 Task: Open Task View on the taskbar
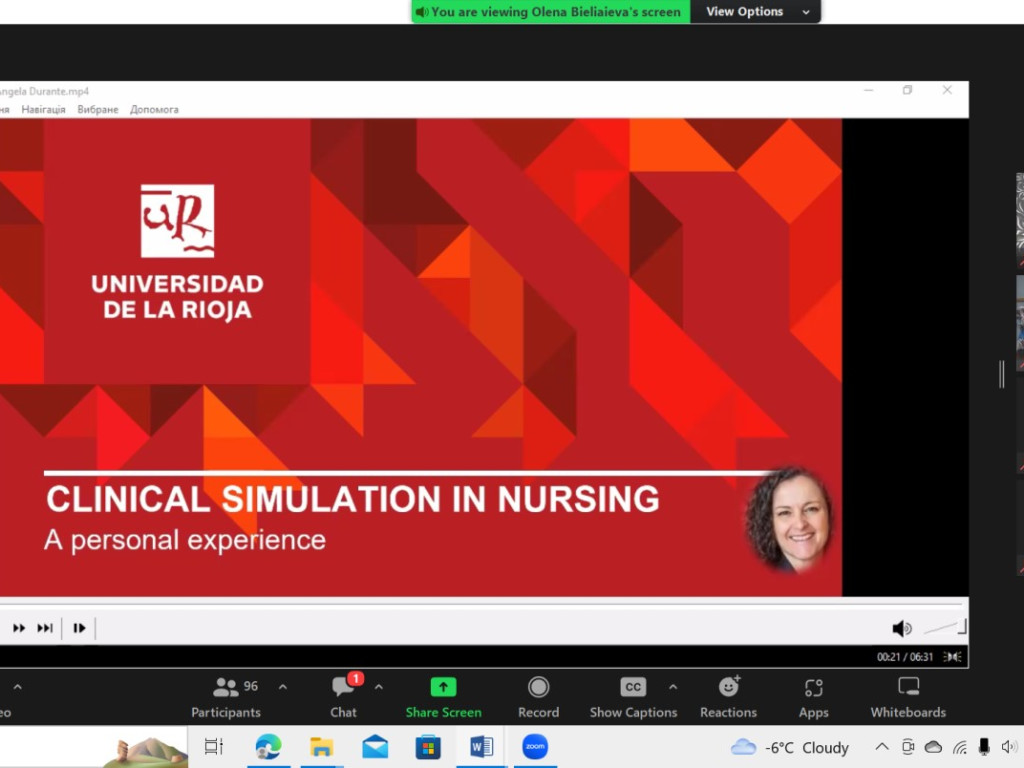tap(214, 746)
